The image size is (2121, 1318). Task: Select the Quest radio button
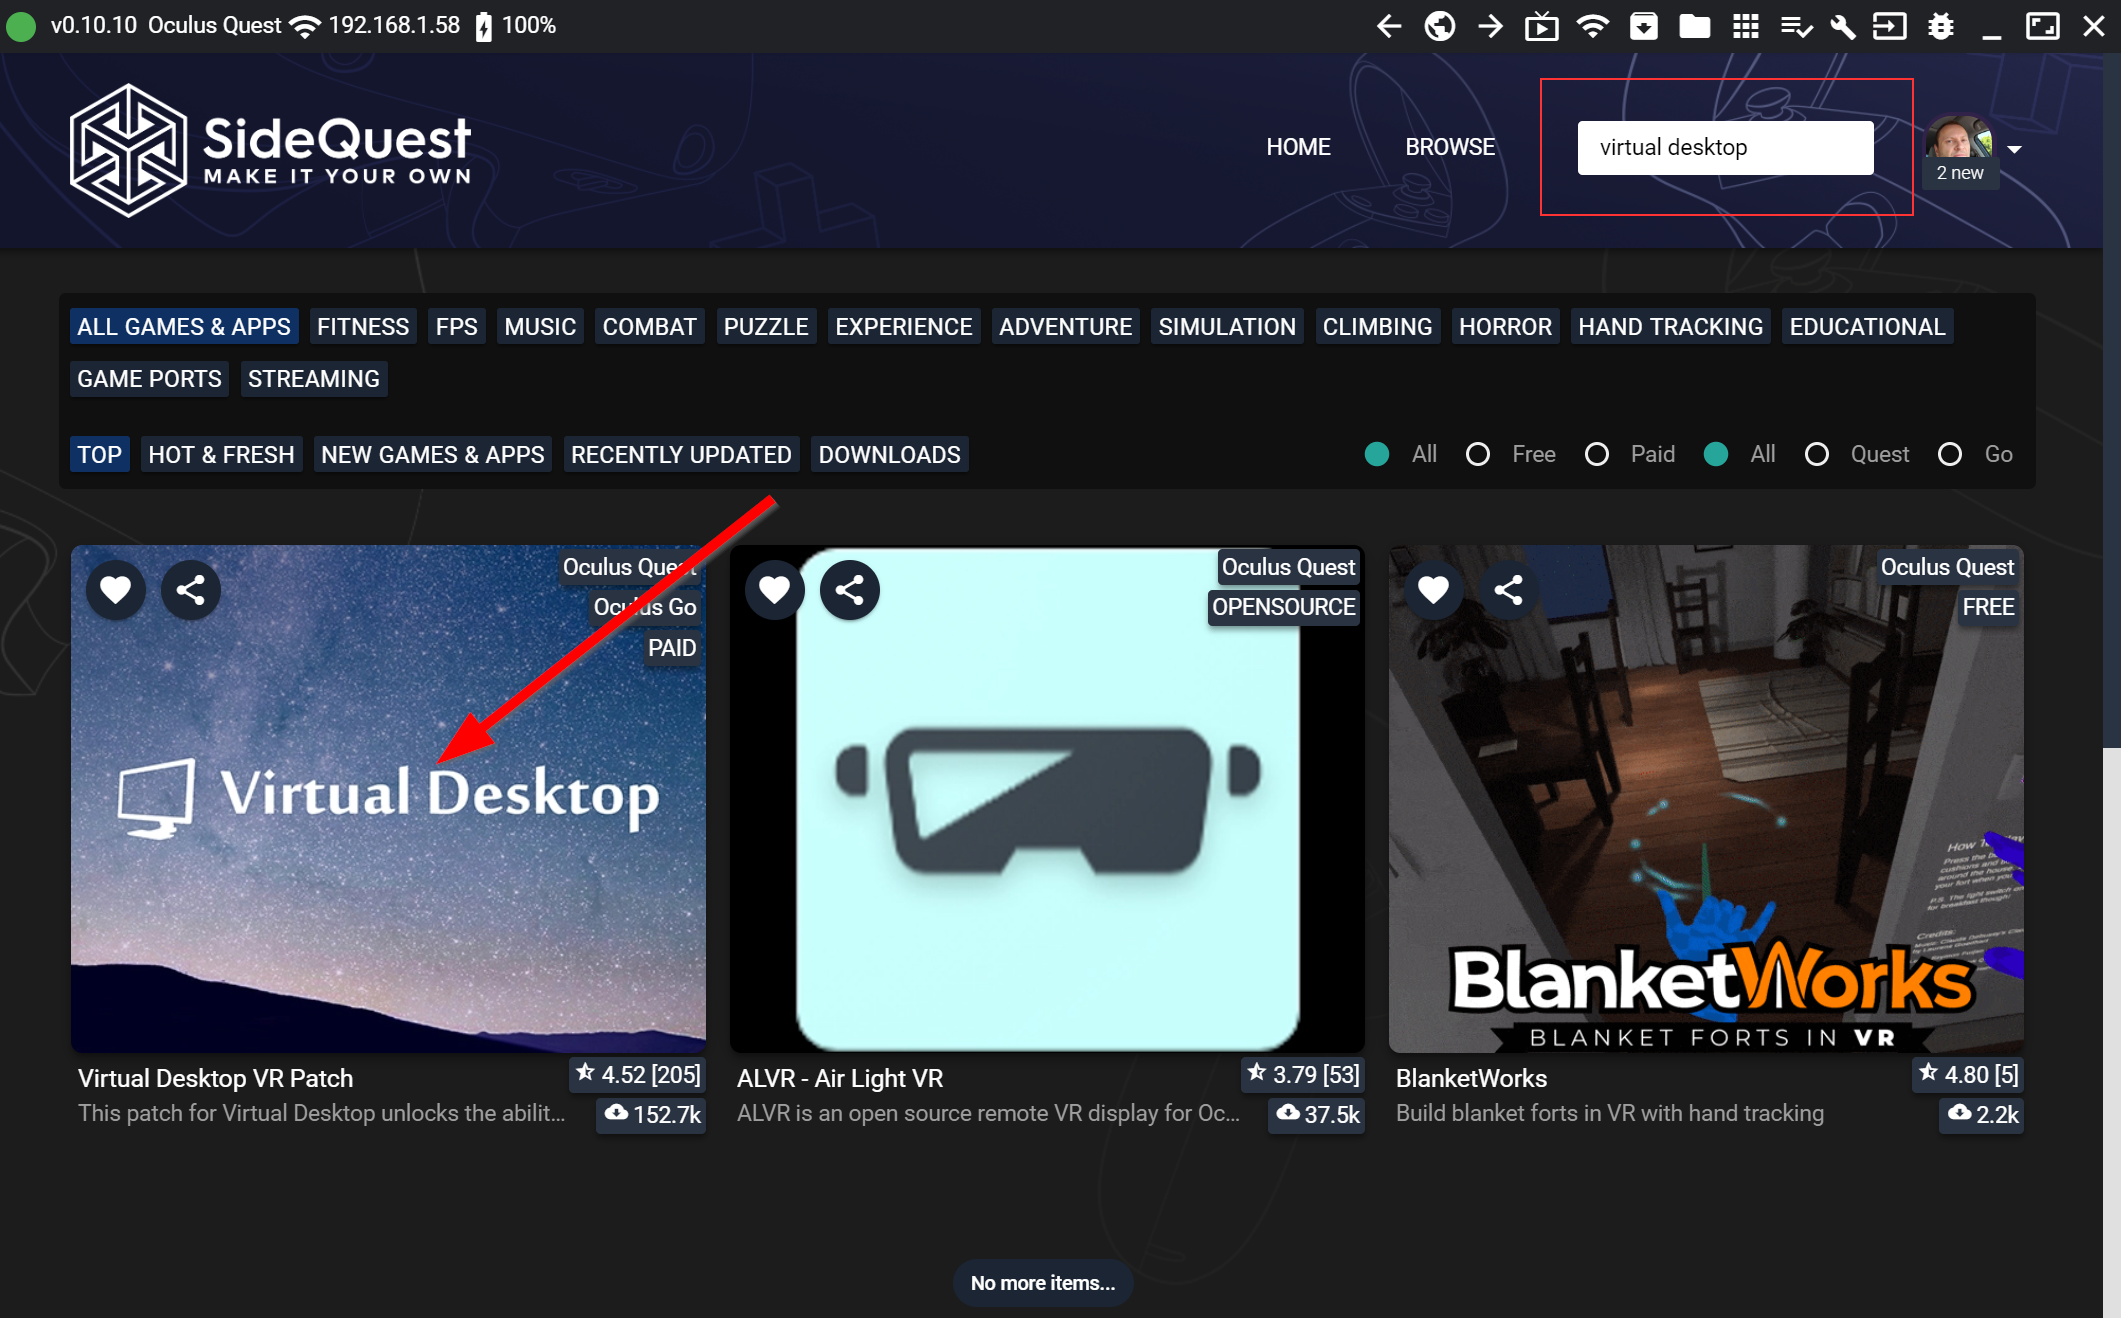1817,454
